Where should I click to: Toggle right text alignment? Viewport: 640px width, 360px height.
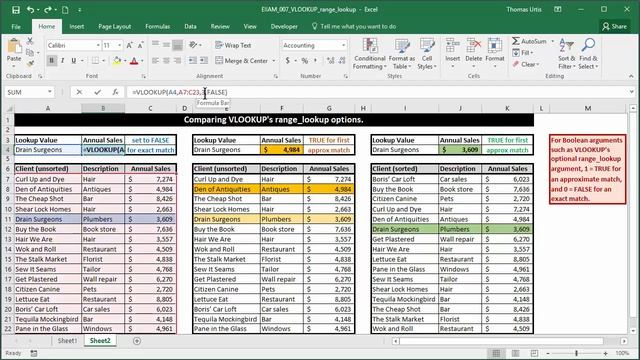click(x=177, y=60)
